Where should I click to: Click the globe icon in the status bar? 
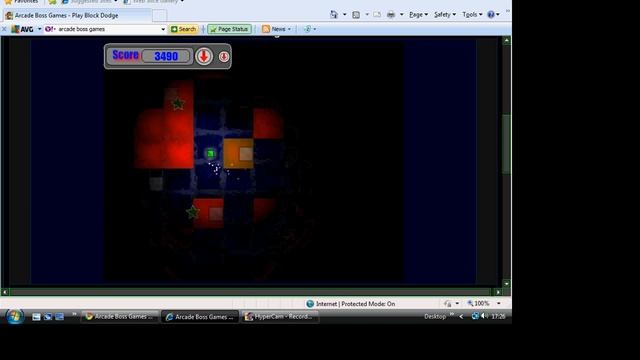(310, 304)
